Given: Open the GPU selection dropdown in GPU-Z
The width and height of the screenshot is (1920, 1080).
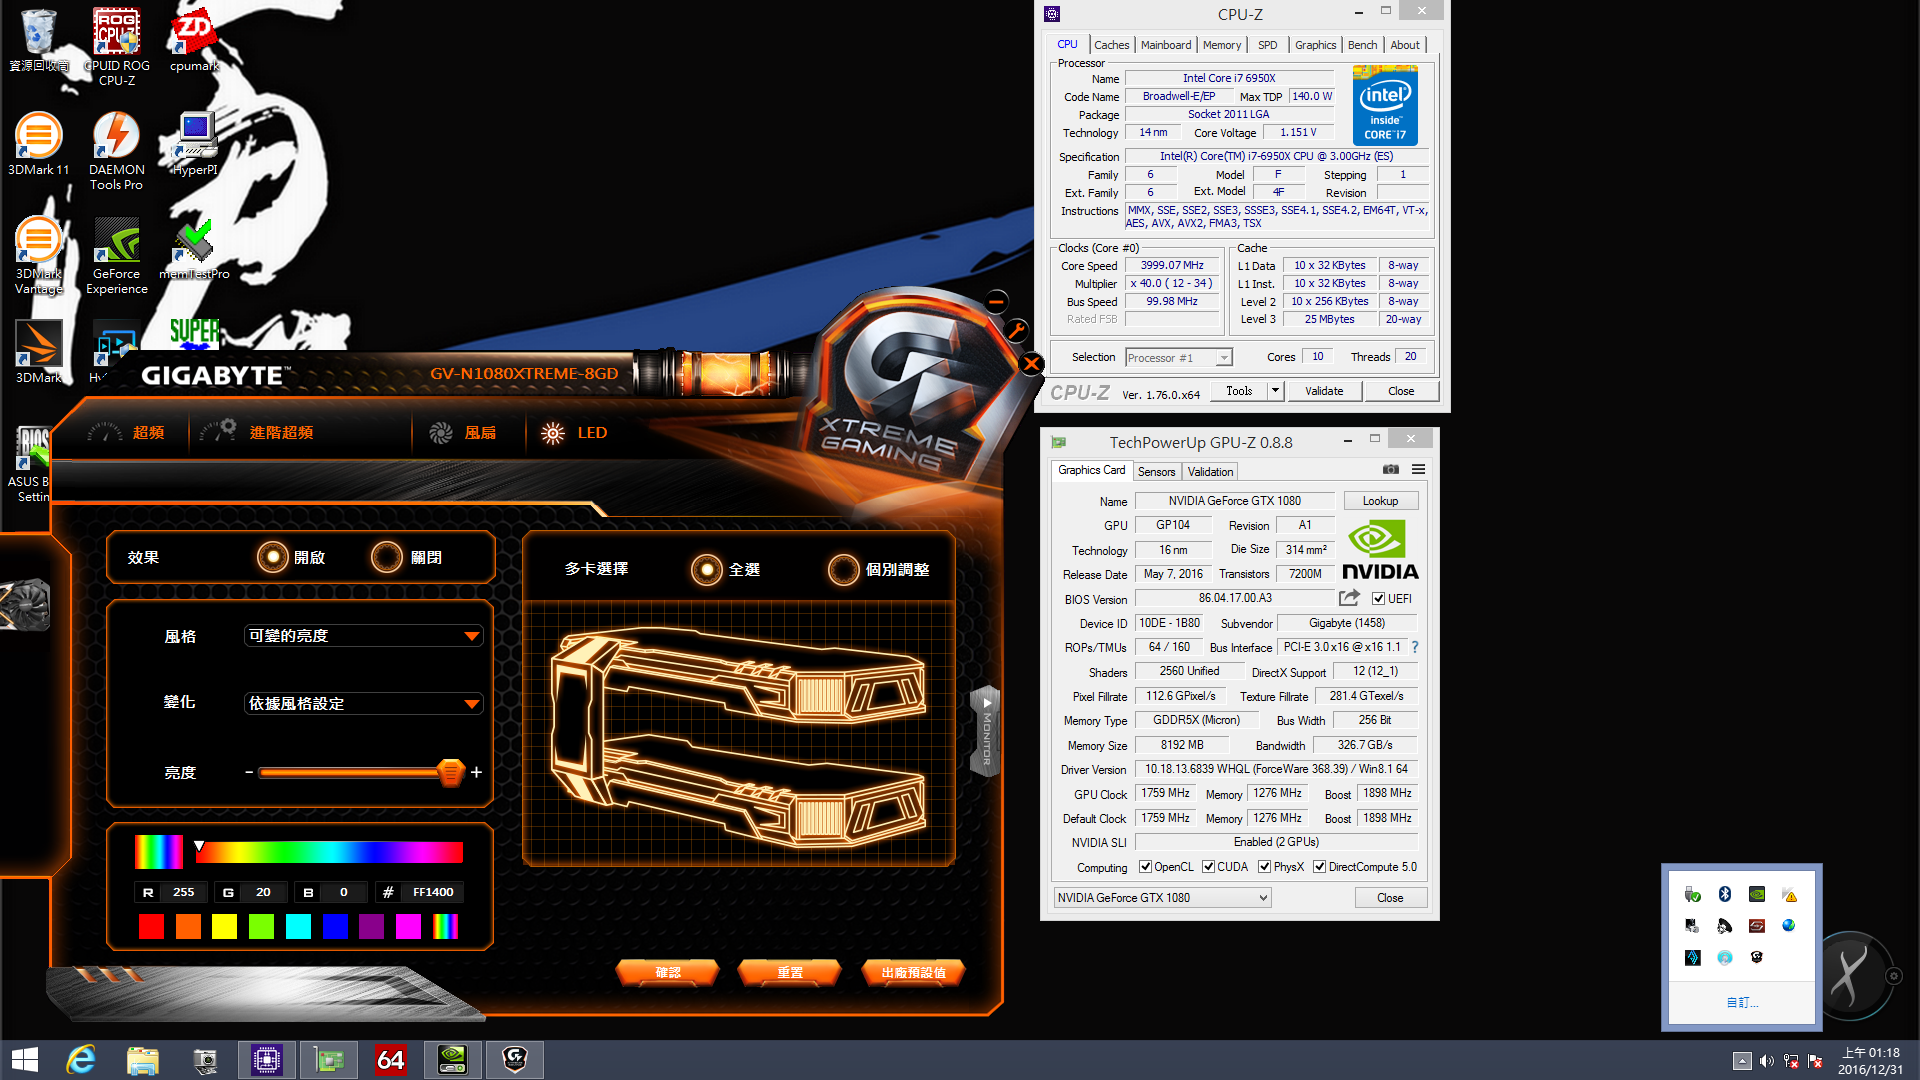Looking at the screenshot, I should click(x=1162, y=898).
